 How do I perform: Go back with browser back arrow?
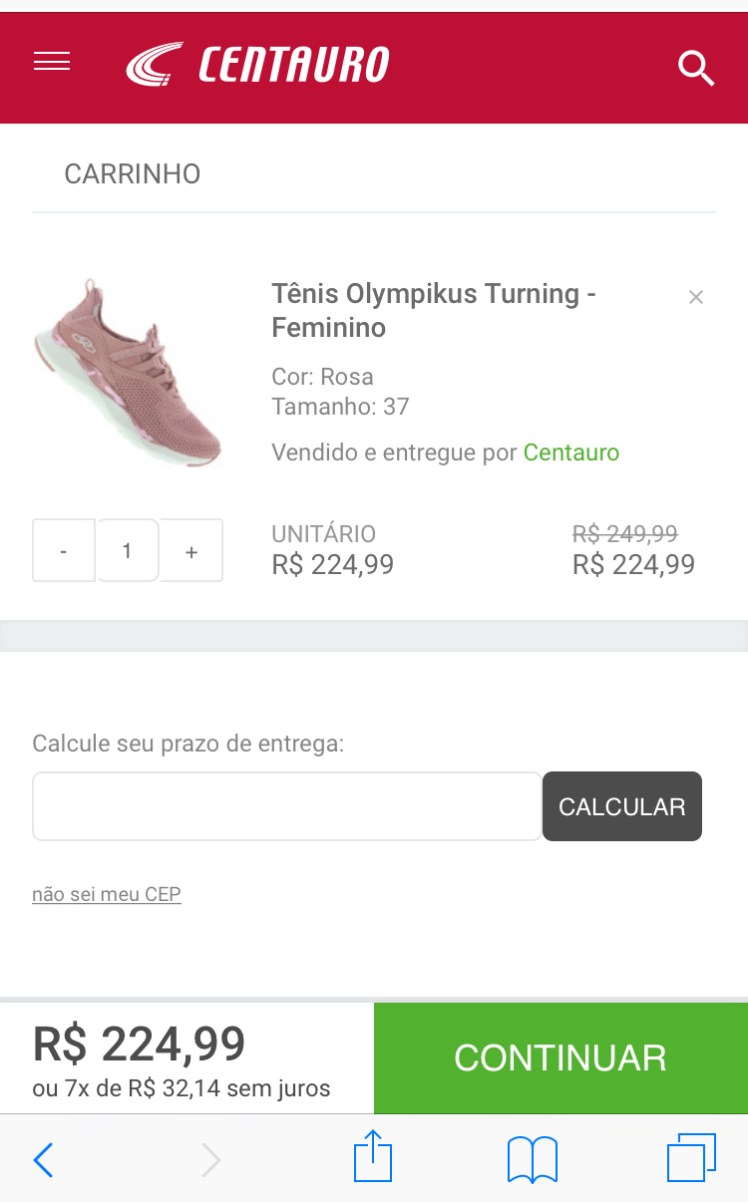pos(43,1160)
